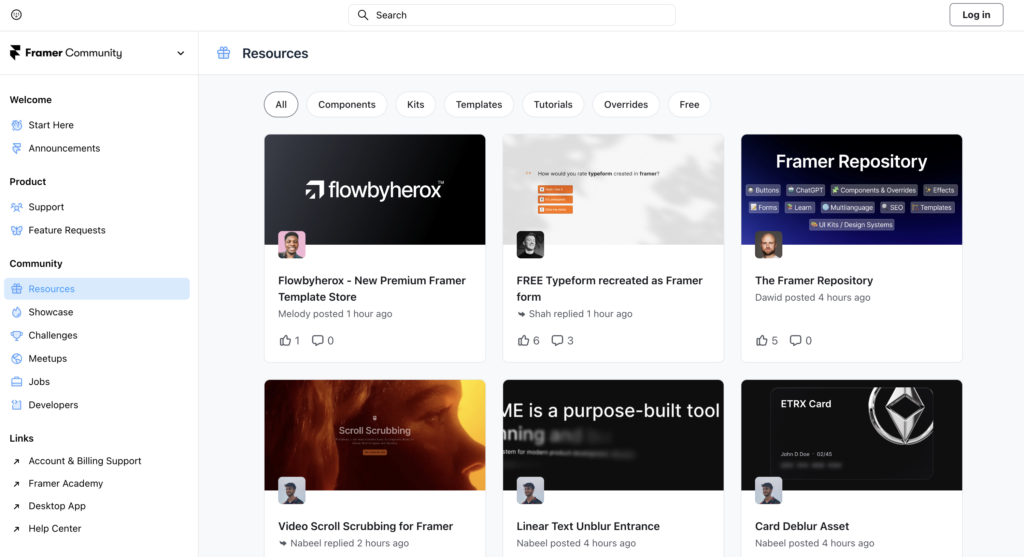Open the Framer Repository card image
This screenshot has height=557, width=1024.
pos(852,189)
